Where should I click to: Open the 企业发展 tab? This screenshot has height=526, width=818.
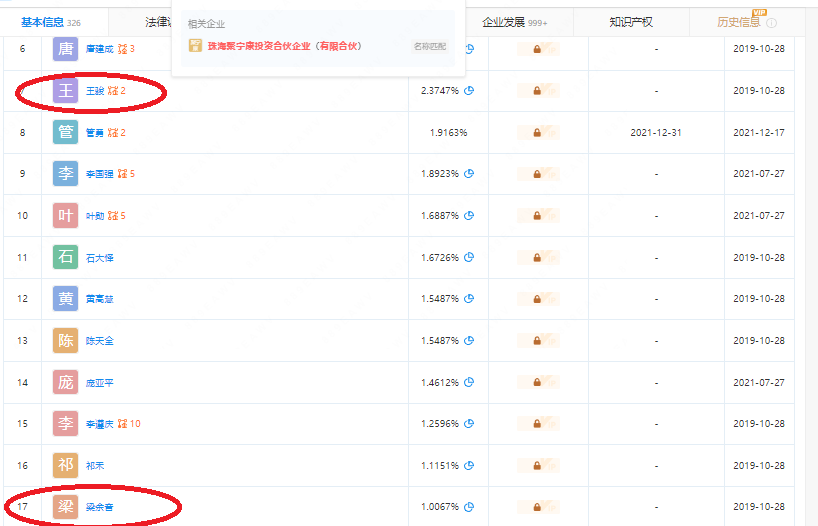point(513,21)
